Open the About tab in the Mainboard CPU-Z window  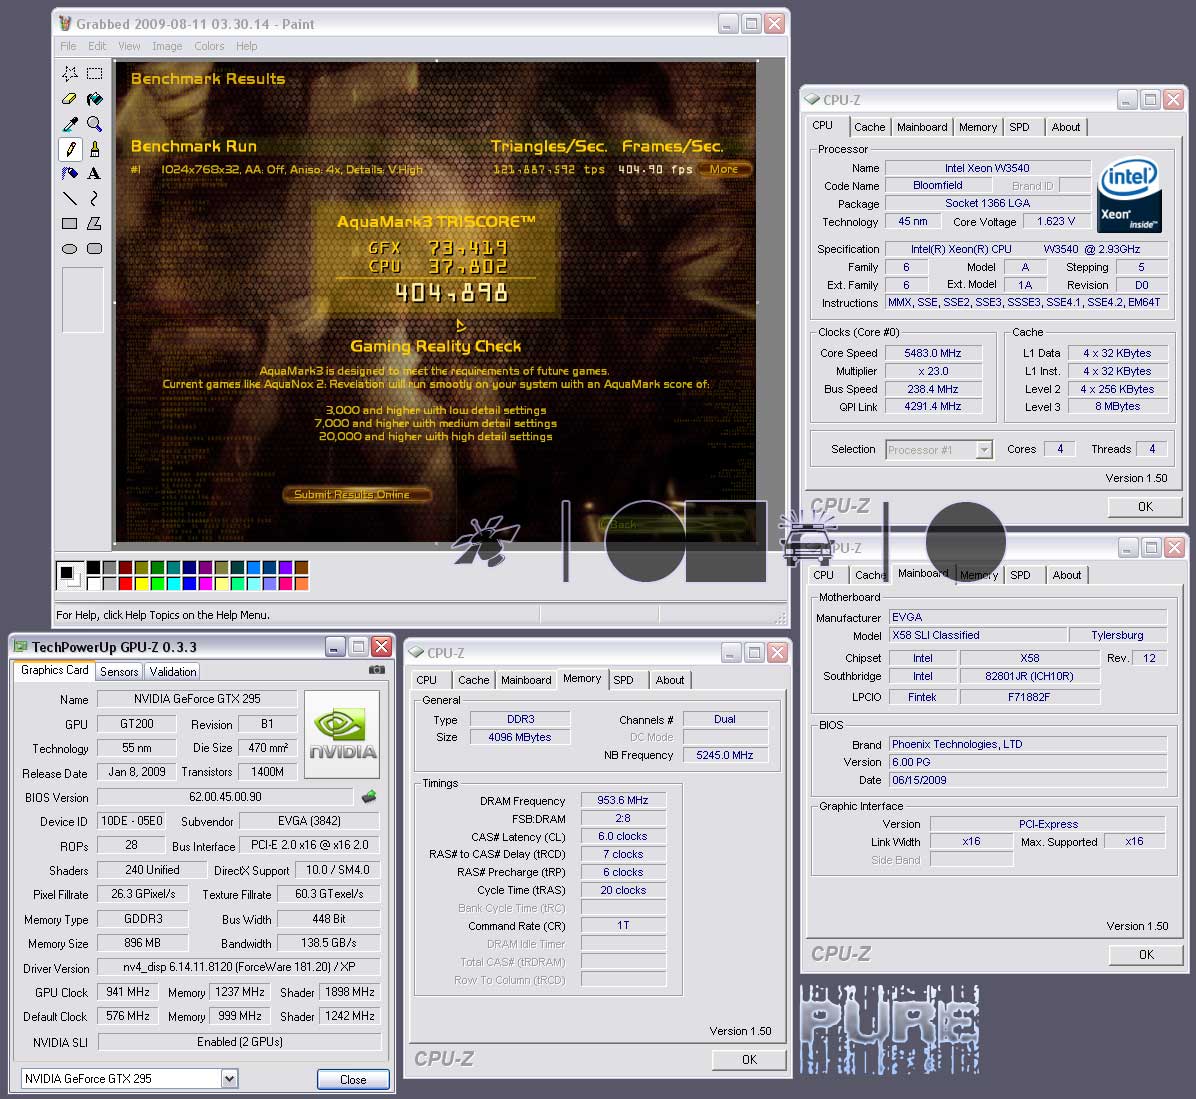[1066, 575]
